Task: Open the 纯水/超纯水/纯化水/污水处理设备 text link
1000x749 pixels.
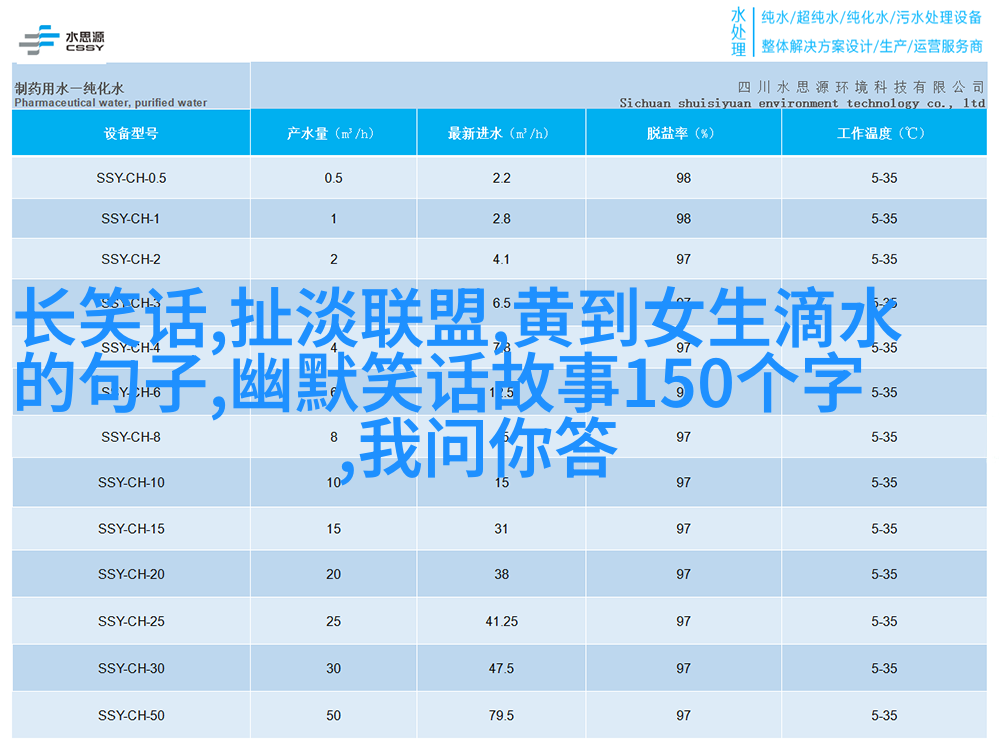Action: coord(872,17)
